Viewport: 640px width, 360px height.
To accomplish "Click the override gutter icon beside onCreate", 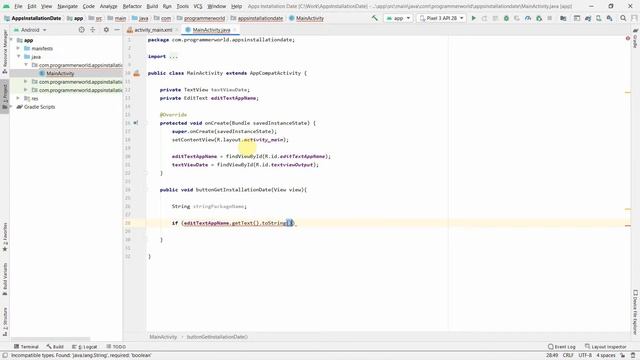I will coord(136,123).
